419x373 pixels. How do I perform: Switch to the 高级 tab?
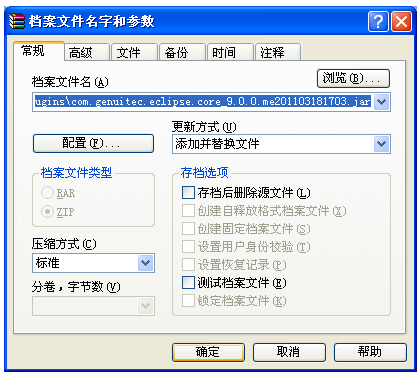coord(87,53)
